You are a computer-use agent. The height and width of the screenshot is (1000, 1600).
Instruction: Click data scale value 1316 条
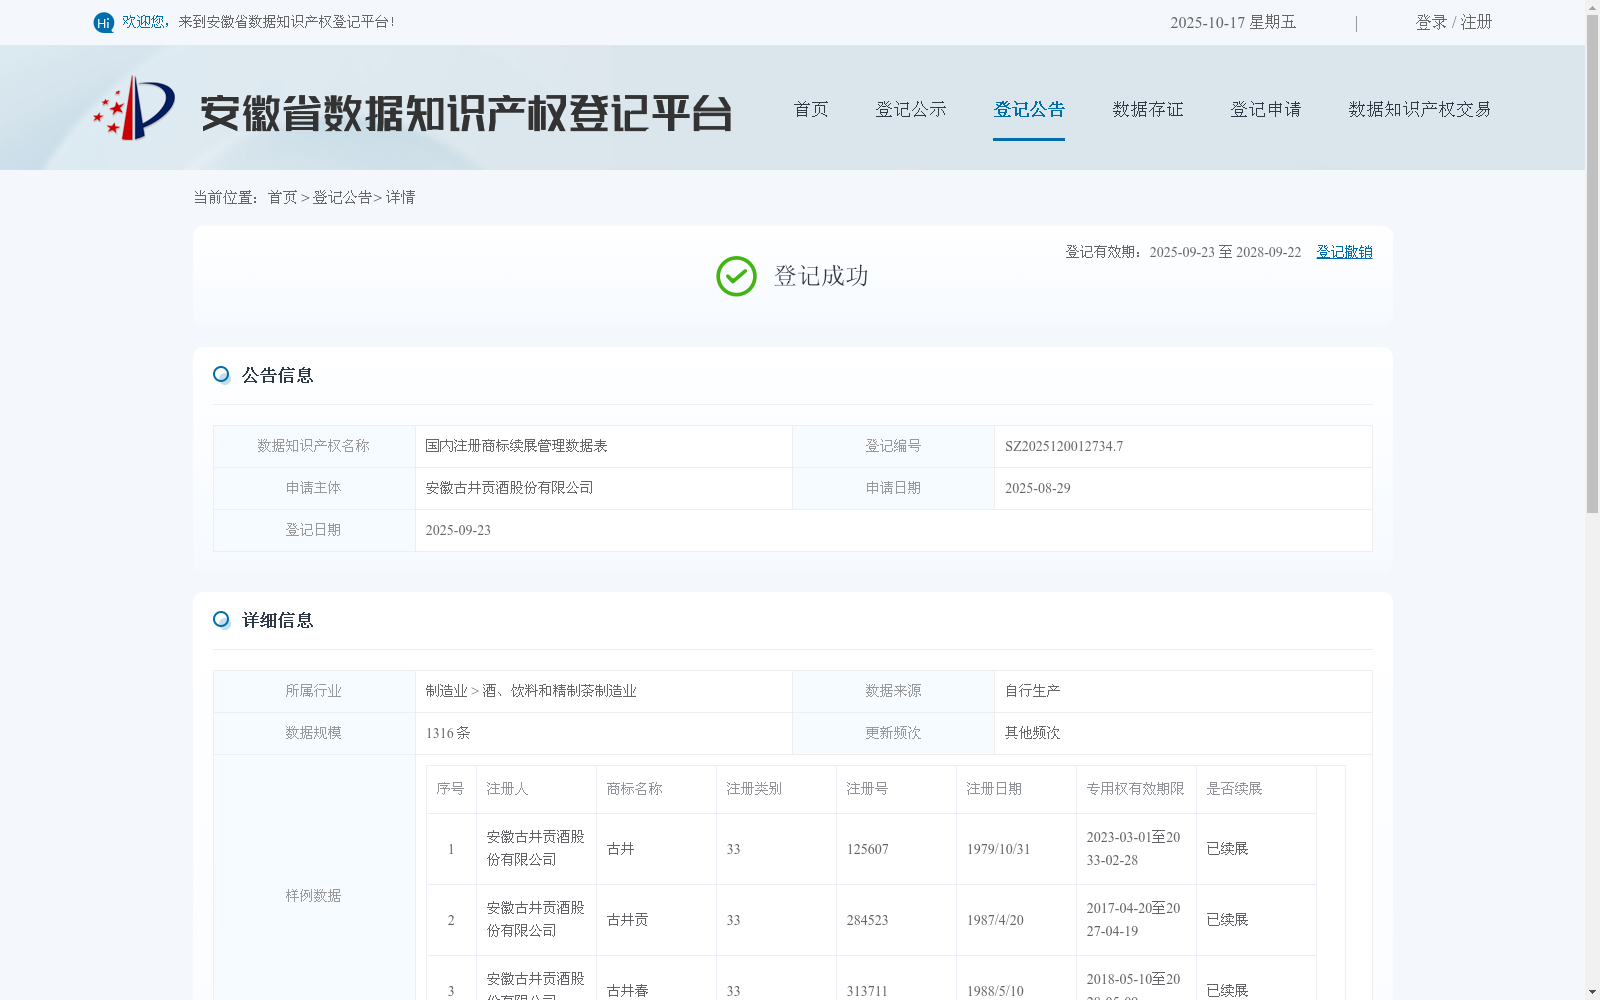(448, 733)
